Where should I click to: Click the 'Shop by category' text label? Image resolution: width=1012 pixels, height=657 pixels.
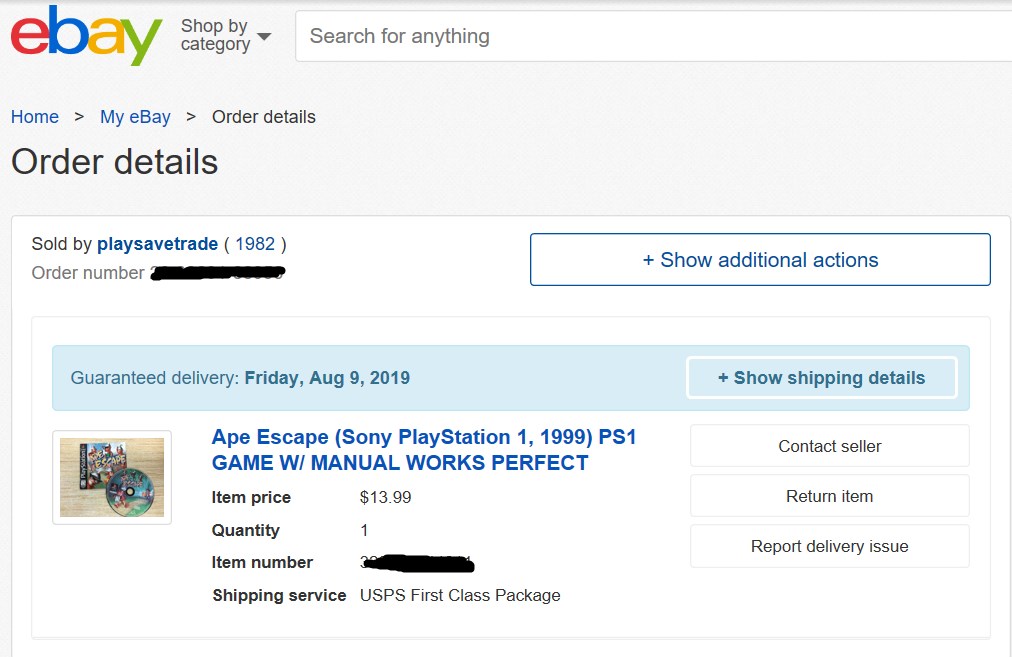(214, 35)
